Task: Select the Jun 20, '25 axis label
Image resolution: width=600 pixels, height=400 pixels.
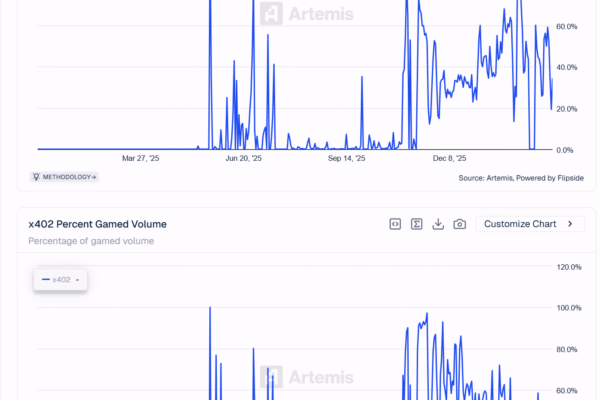Action: pos(243,158)
